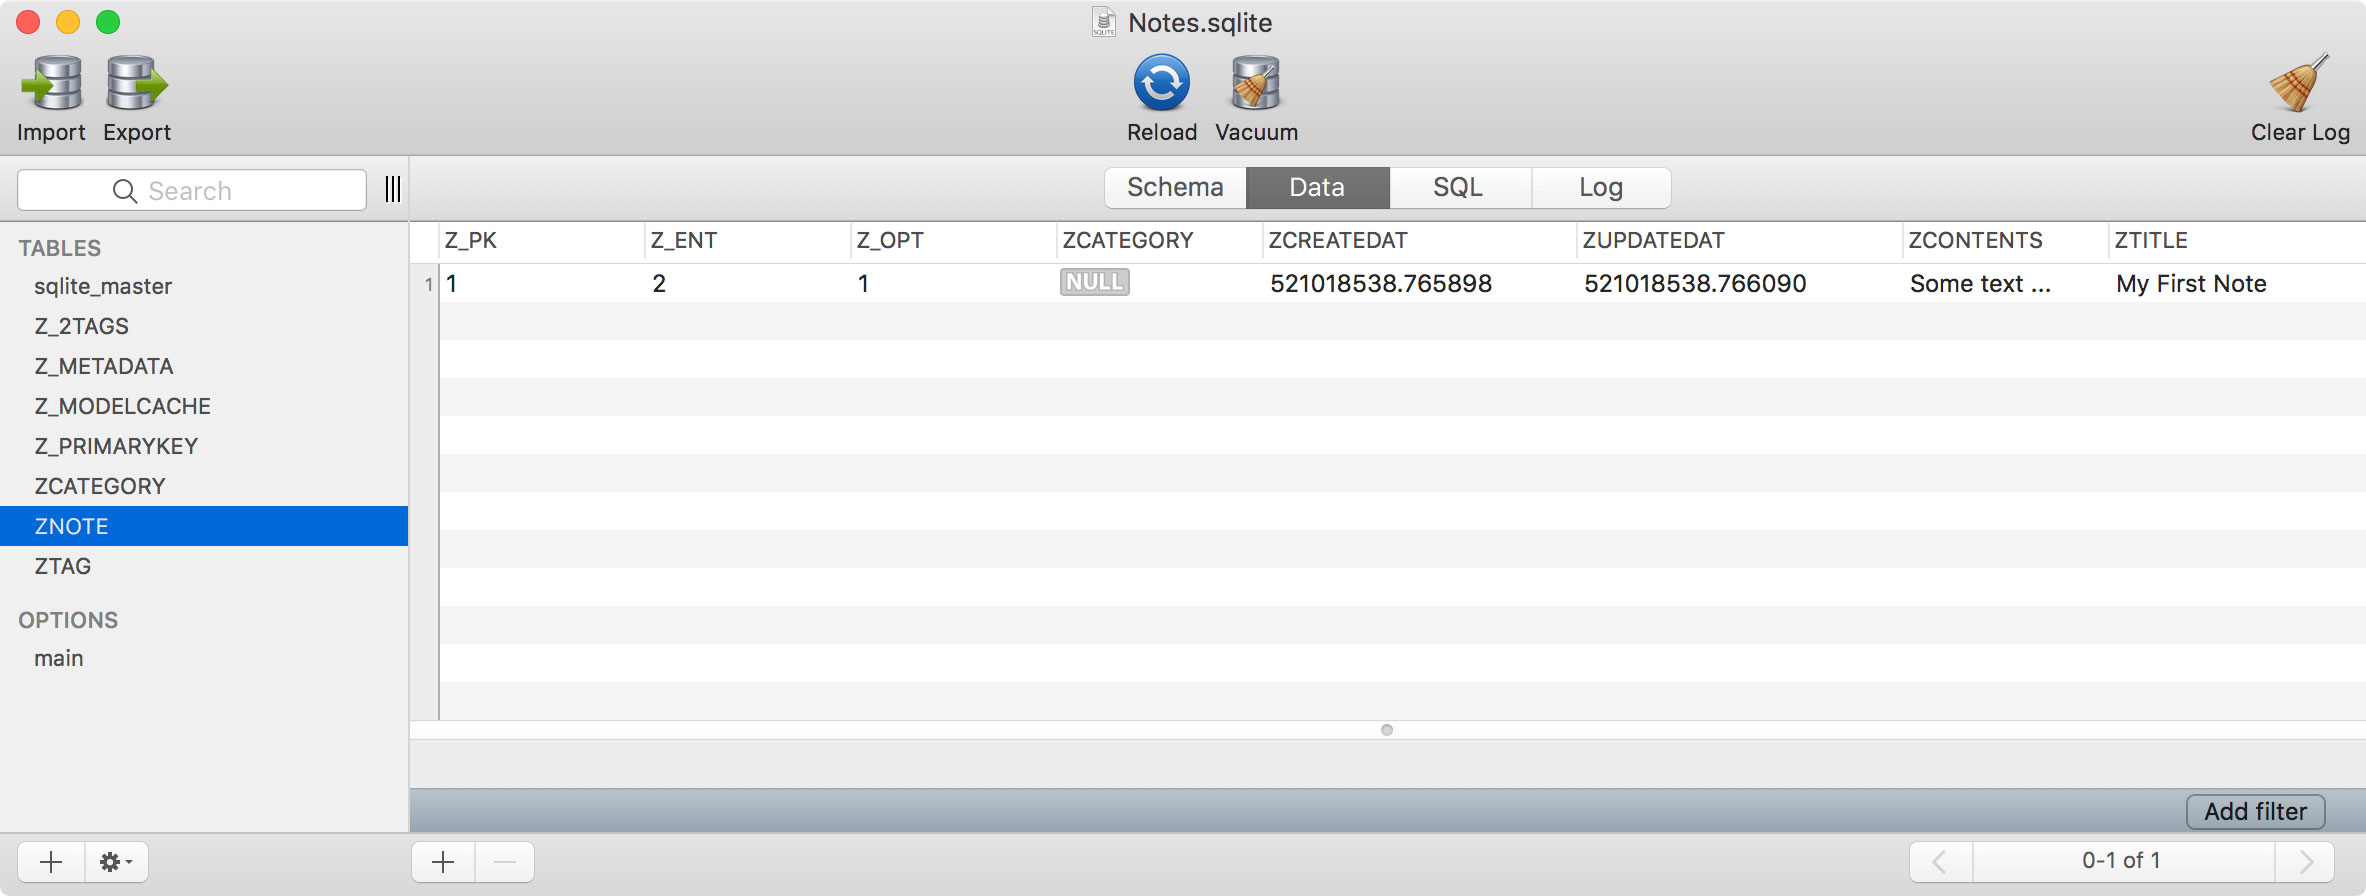Click the Export database icon

coord(137,84)
